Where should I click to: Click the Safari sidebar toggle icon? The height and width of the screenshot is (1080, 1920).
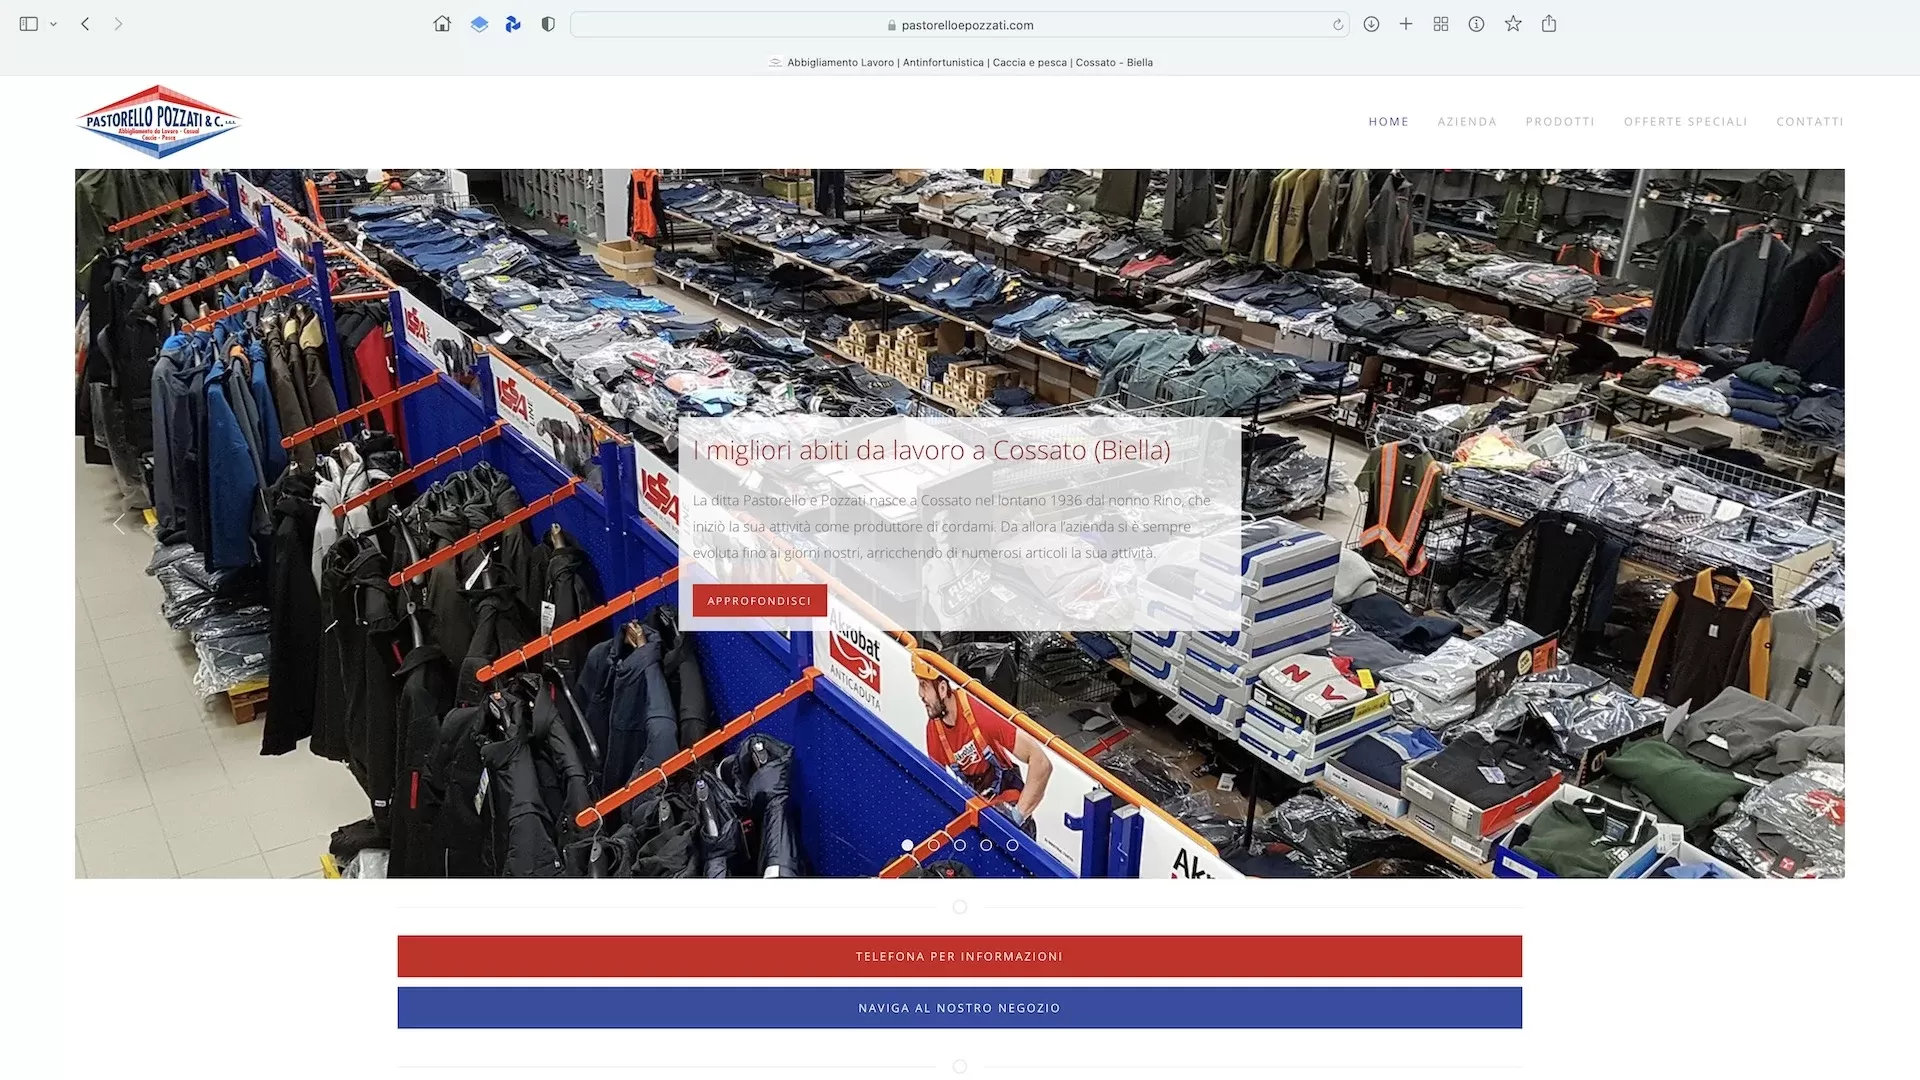(x=28, y=24)
